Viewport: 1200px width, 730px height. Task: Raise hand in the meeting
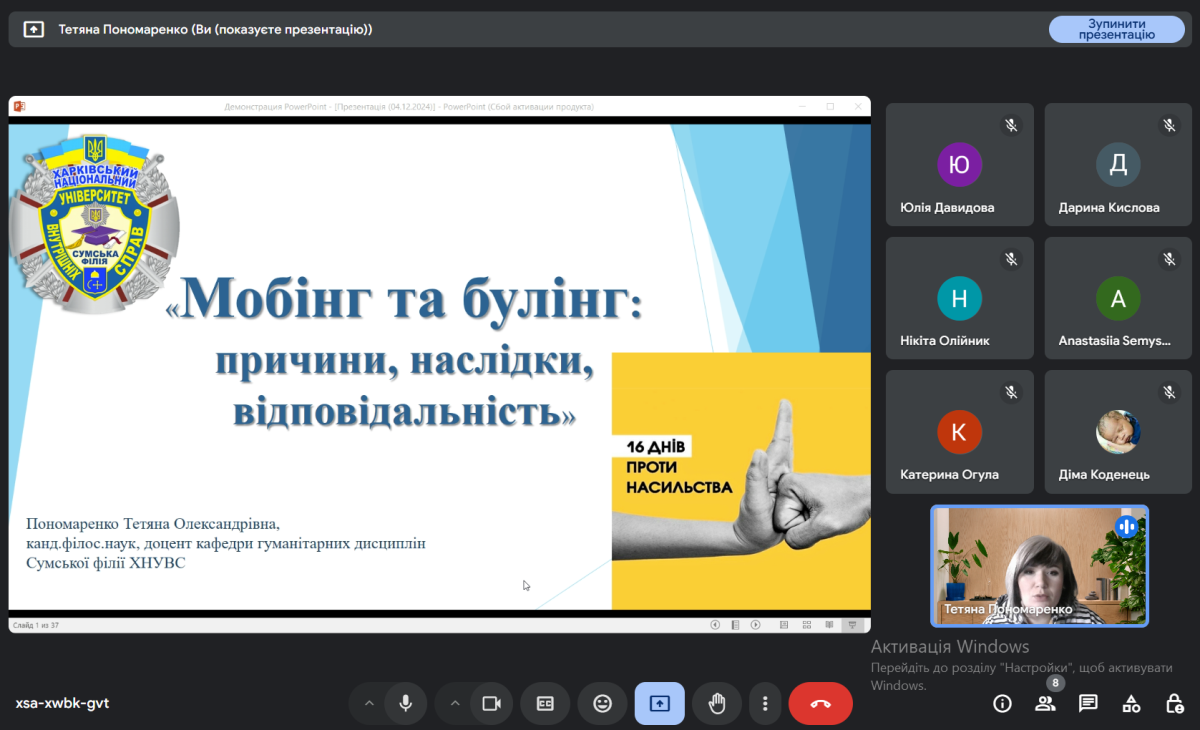(716, 703)
